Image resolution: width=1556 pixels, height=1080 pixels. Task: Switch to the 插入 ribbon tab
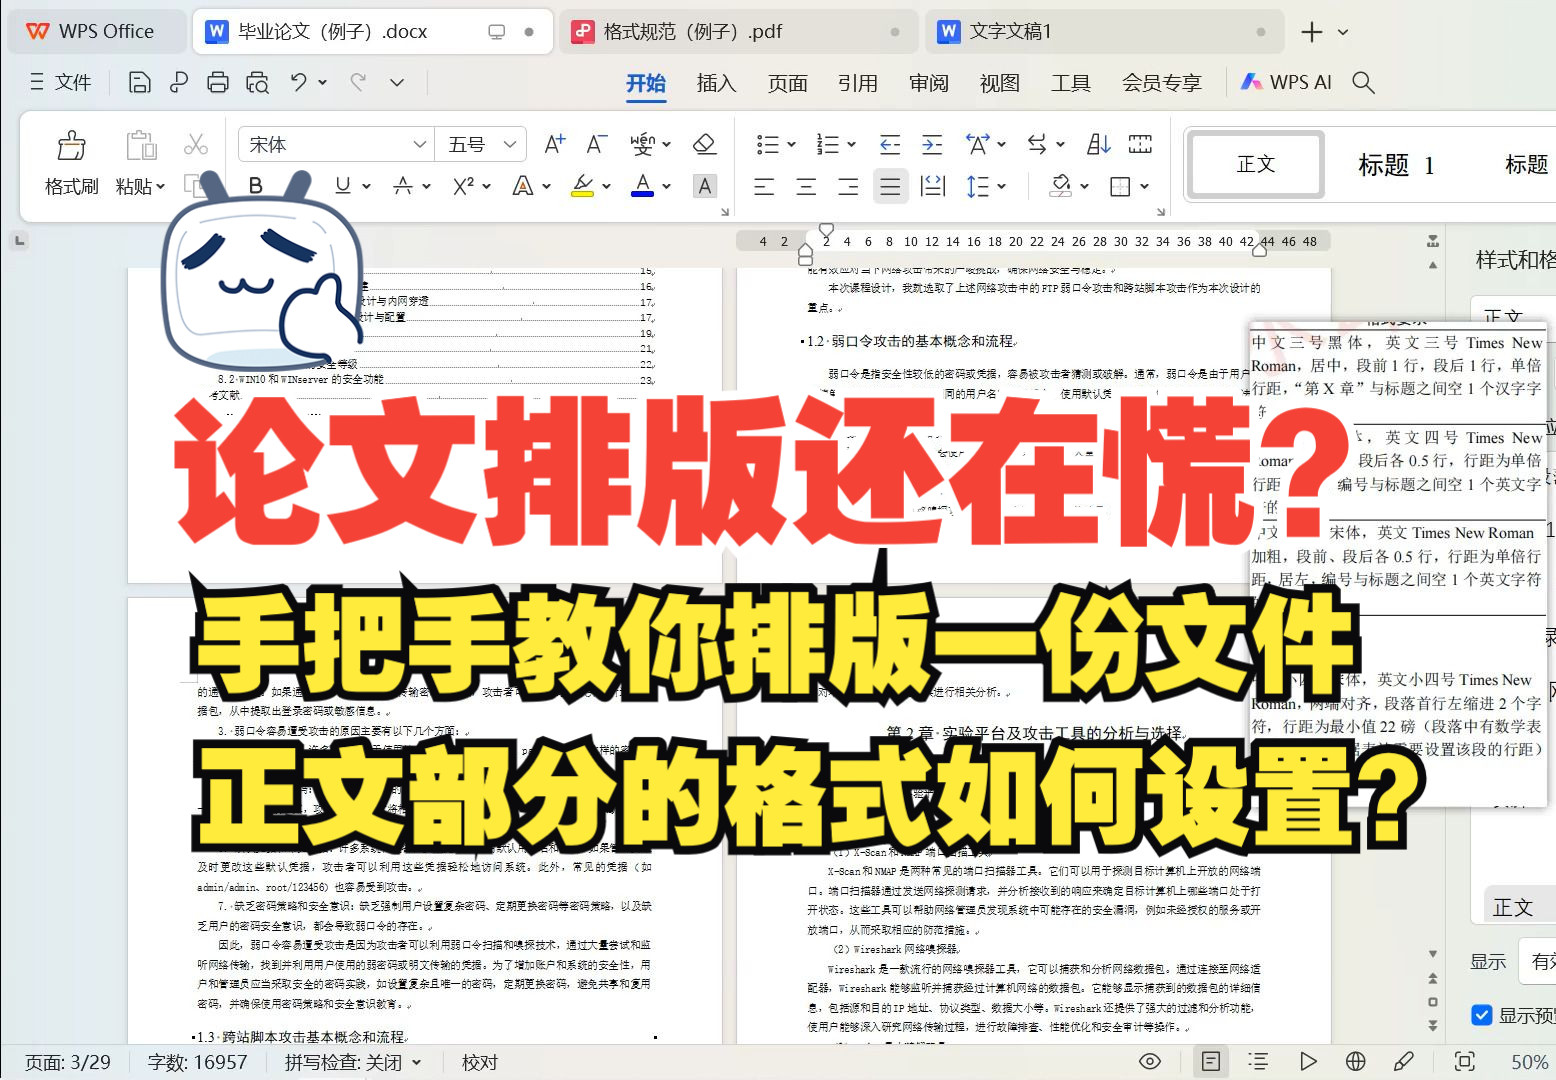(715, 83)
